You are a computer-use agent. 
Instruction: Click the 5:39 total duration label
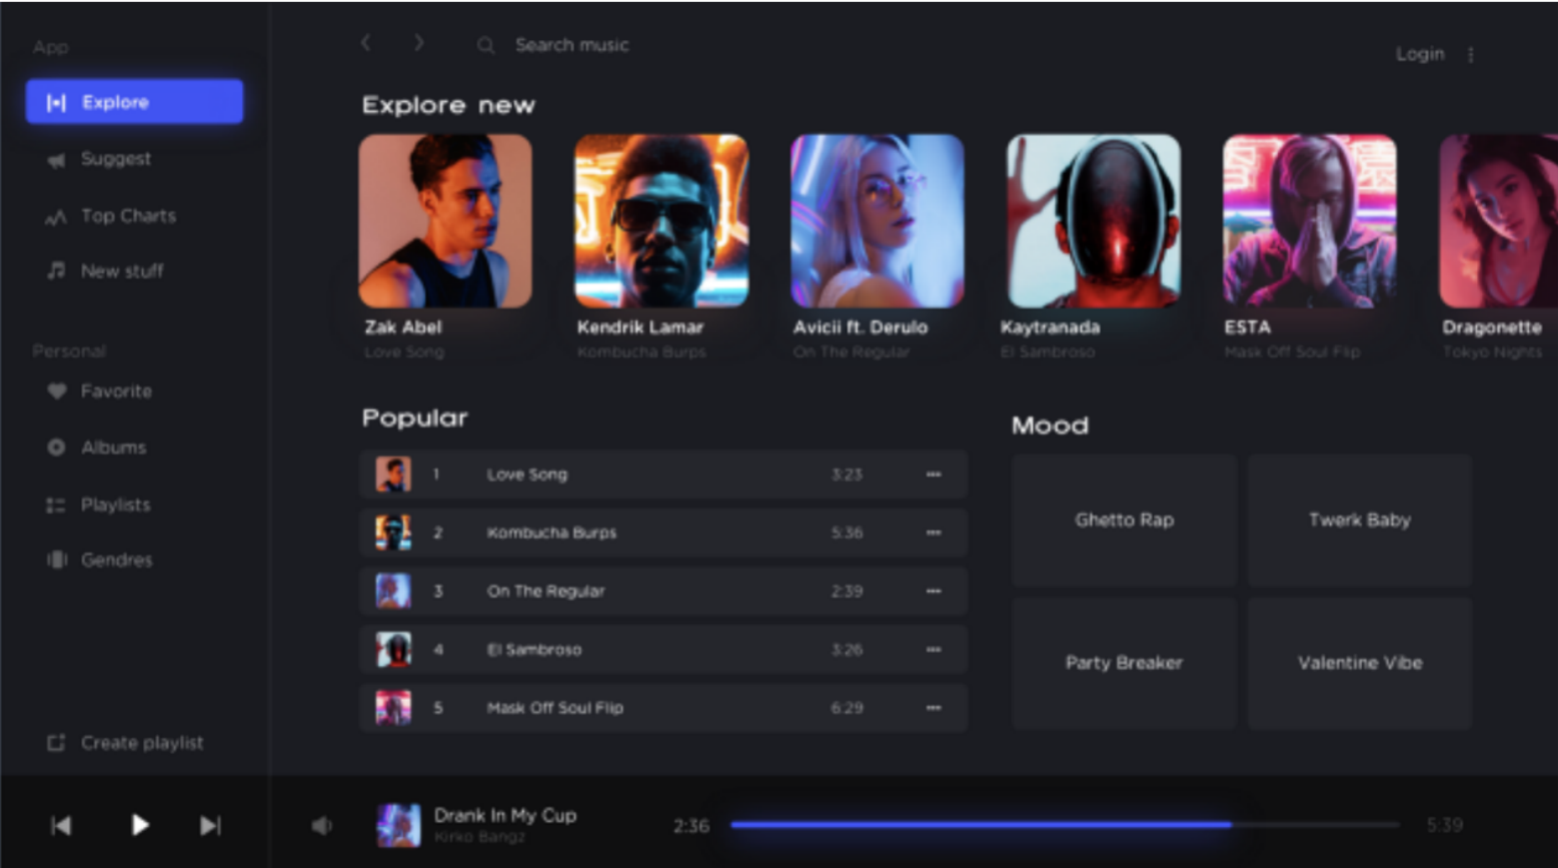click(1444, 825)
